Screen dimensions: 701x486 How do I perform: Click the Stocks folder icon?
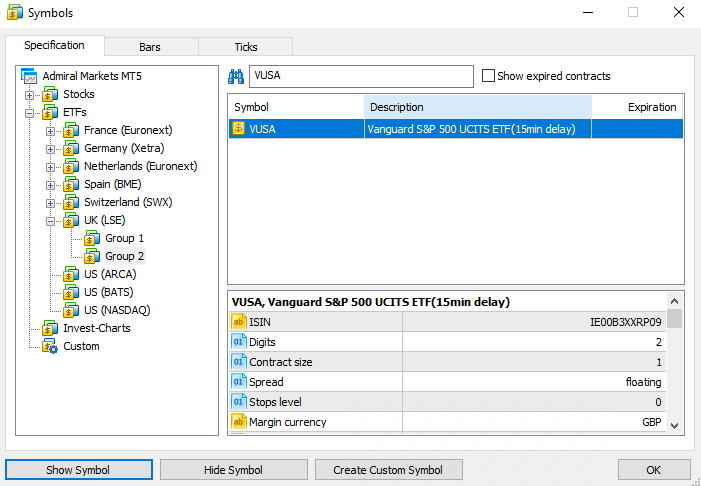pyautogui.click(x=50, y=94)
